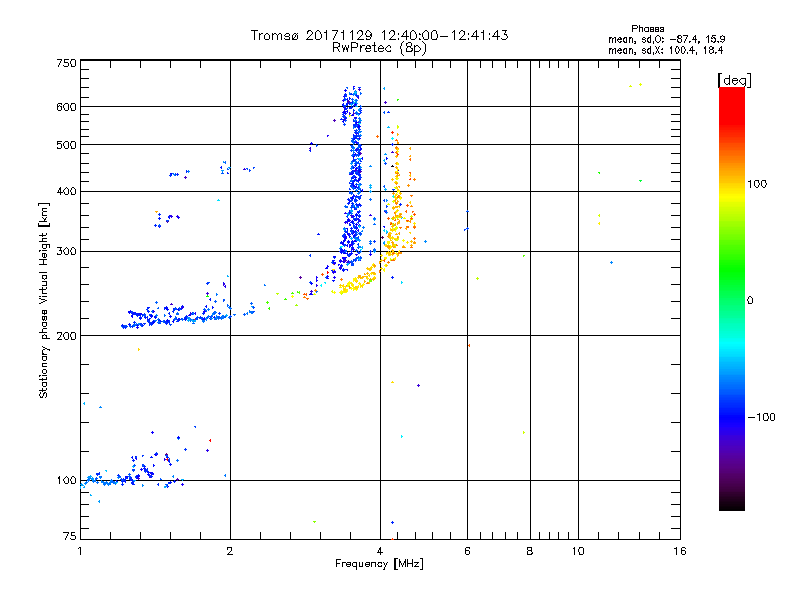The height and width of the screenshot is (600, 800).
Task: Click the x-axis tick label "2"
Action: point(230,551)
